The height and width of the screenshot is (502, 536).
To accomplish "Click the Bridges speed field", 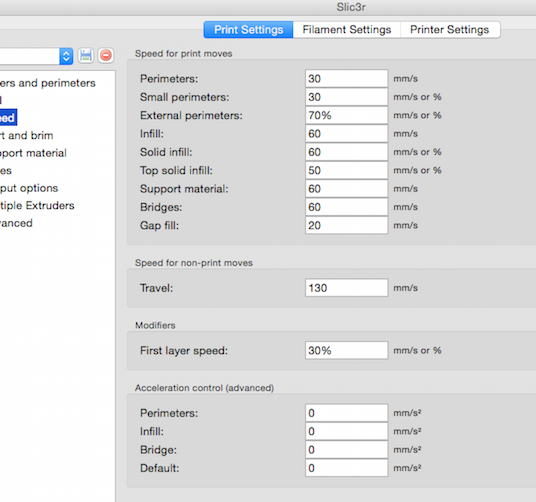I will [x=347, y=207].
